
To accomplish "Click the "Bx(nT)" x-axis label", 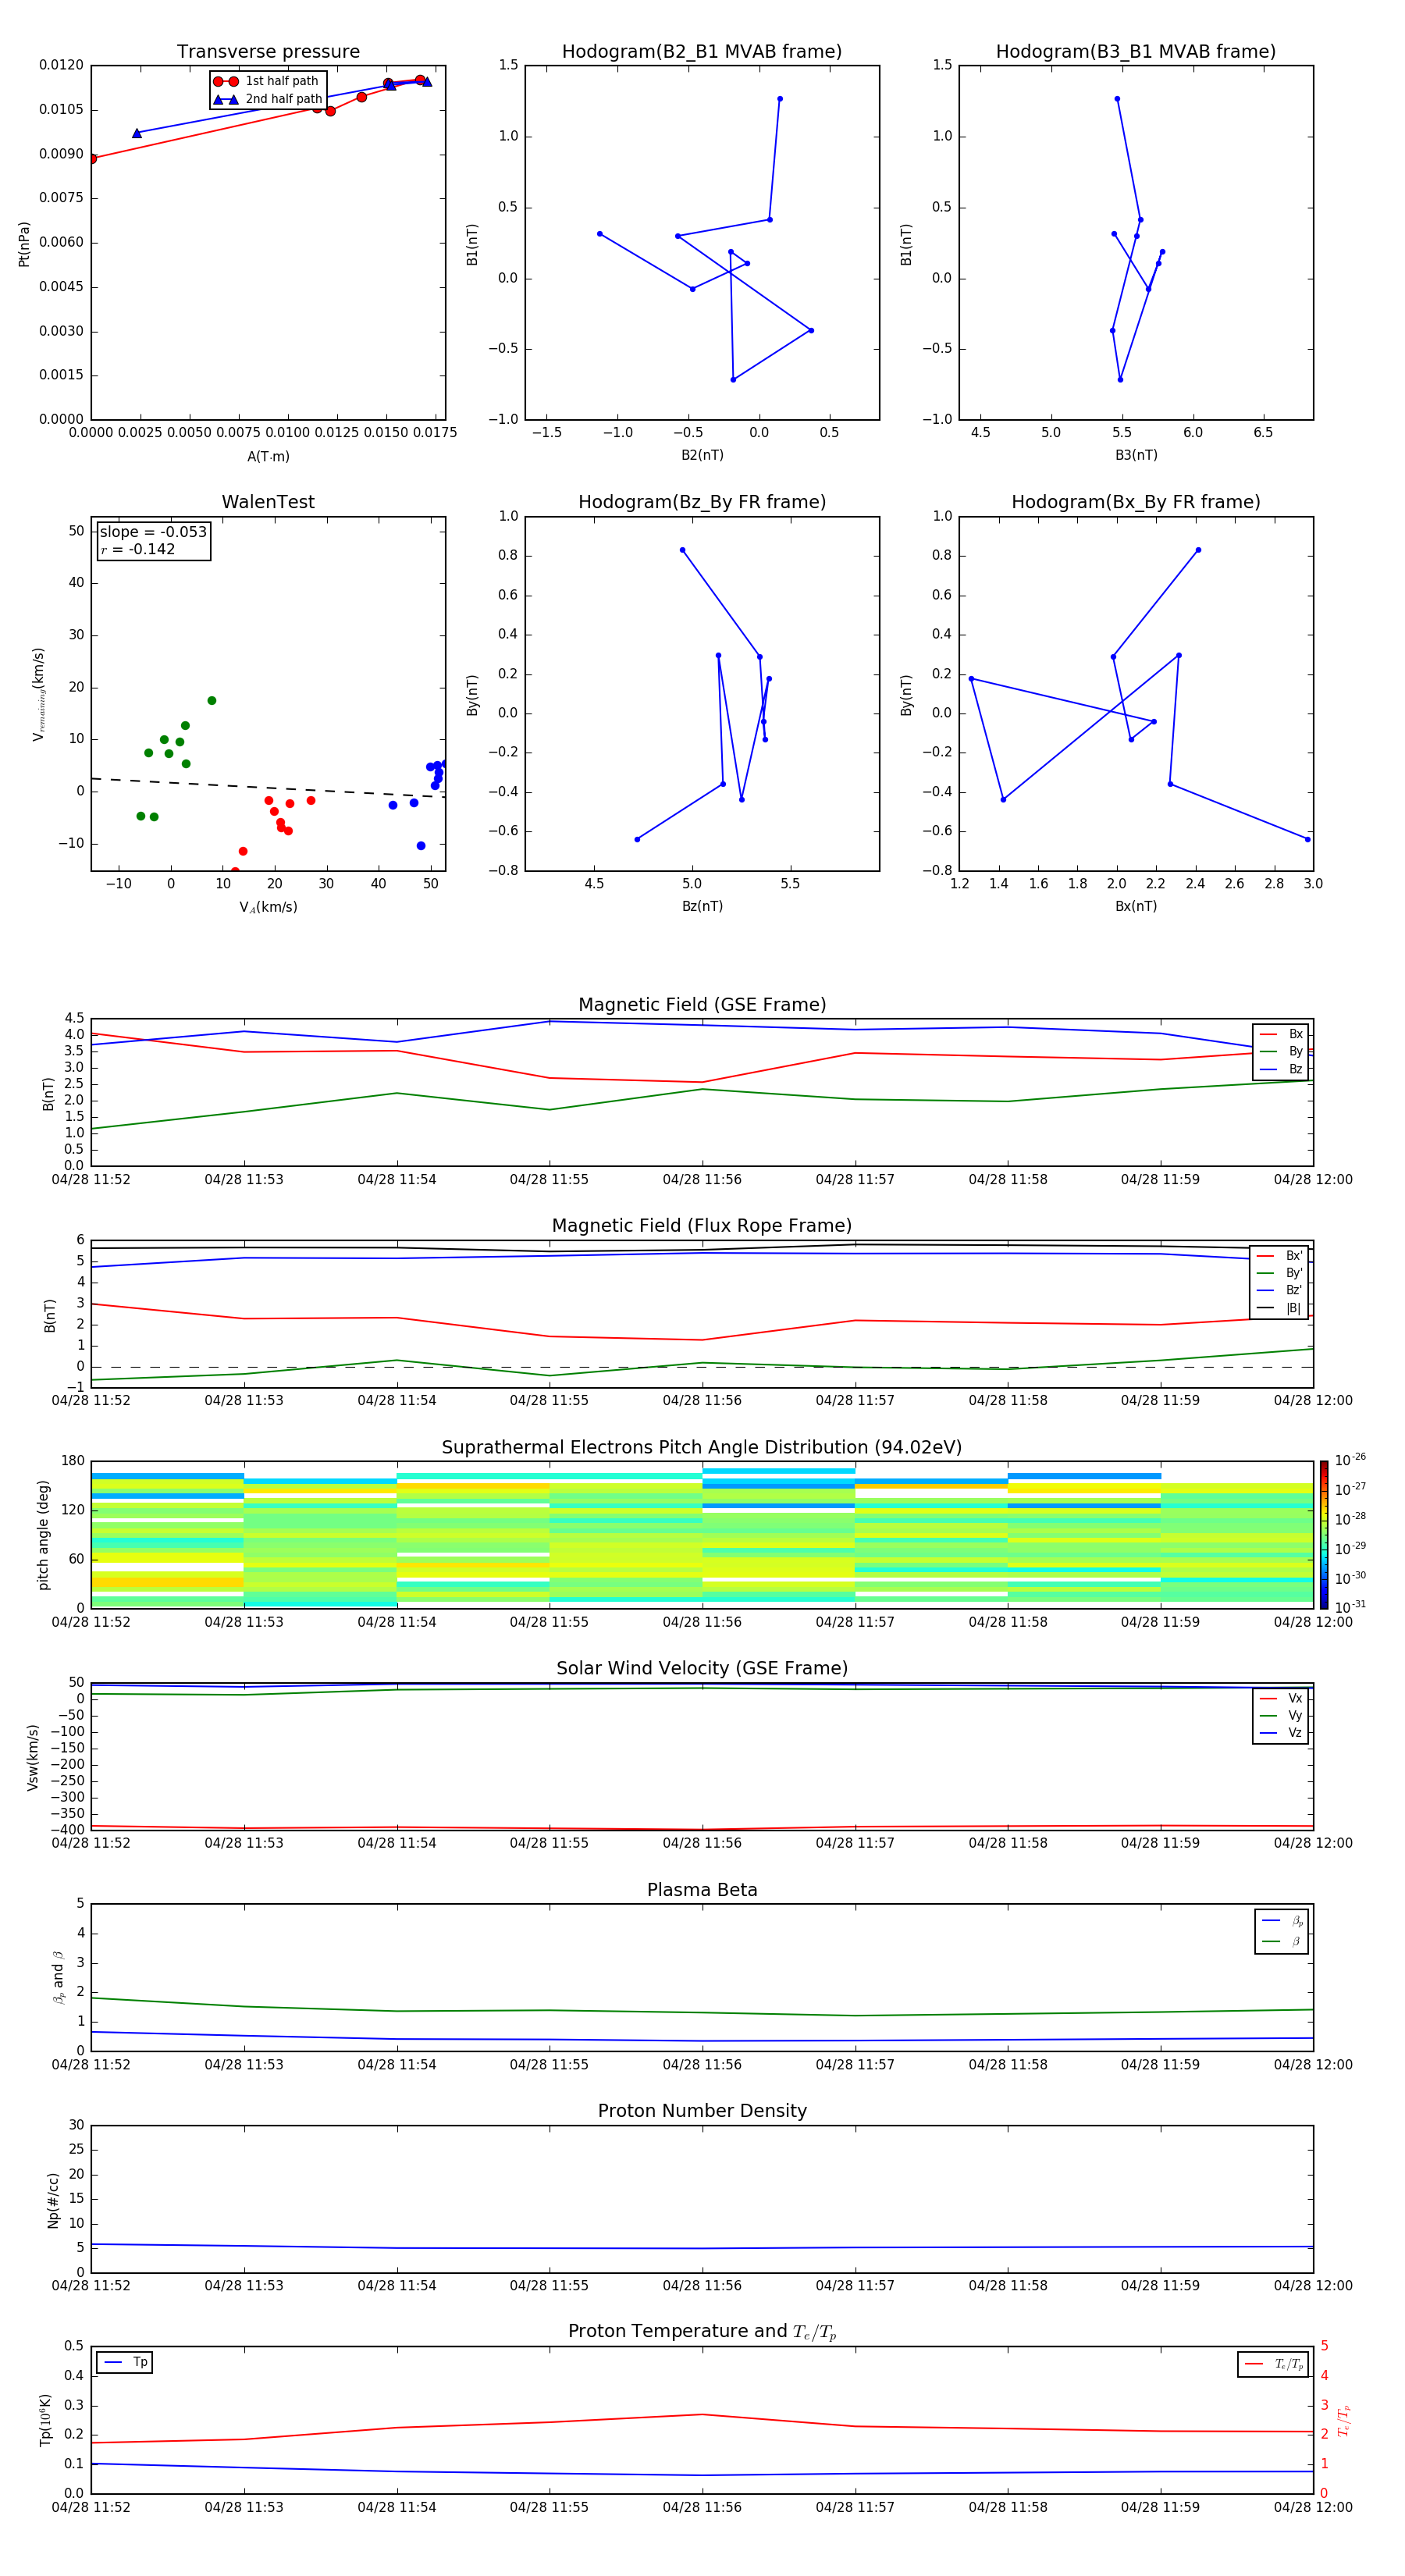I will (1136, 906).
